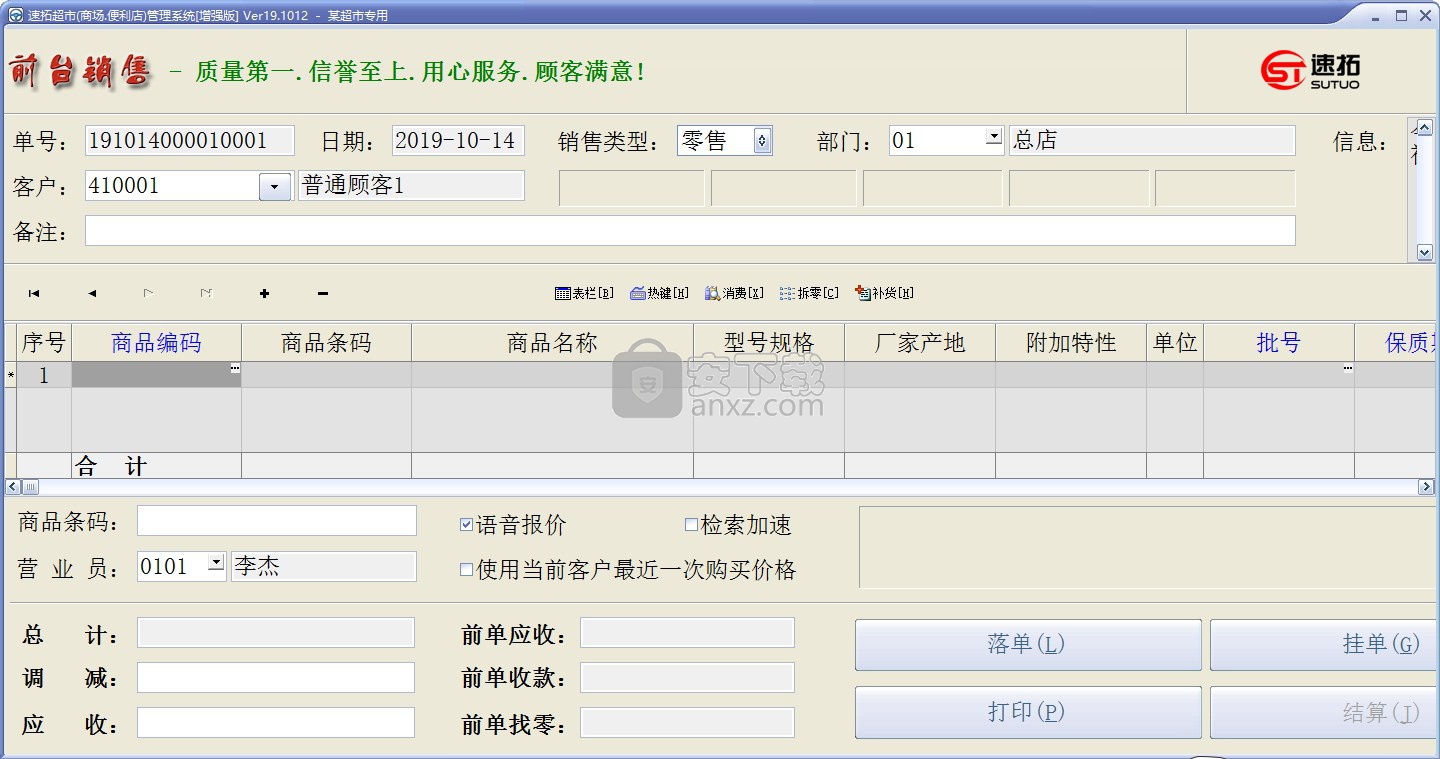
Task: Click 附加特性 column header
Action: [x=1071, y=343]
